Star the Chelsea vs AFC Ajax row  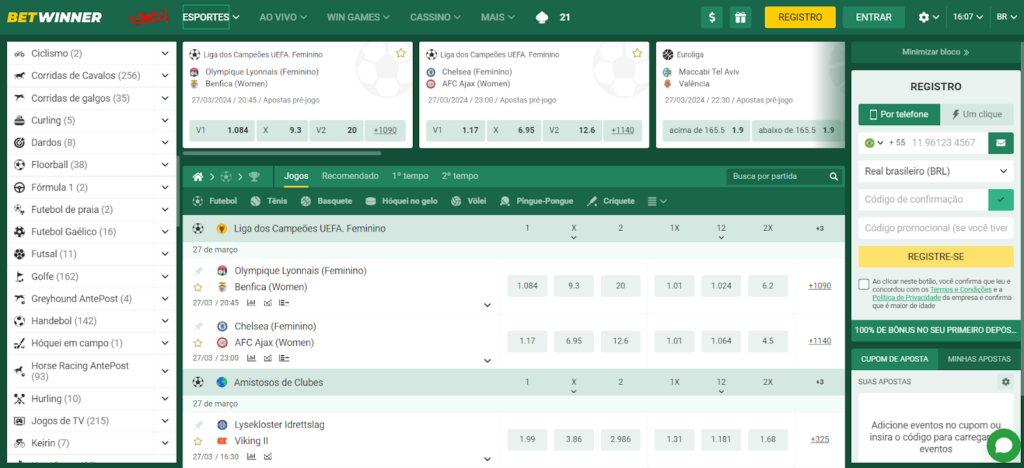198,343
